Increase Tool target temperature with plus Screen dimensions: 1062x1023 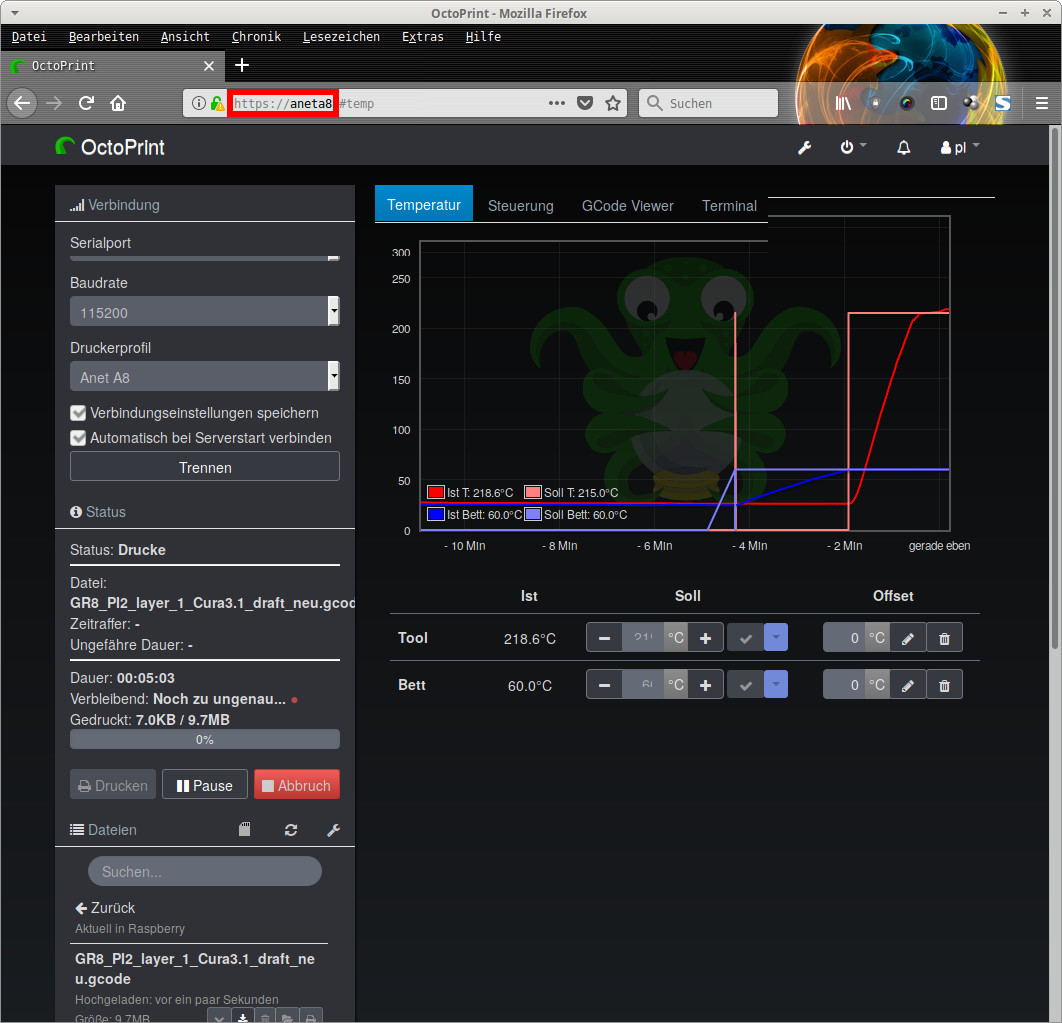(x=705, y=638)
